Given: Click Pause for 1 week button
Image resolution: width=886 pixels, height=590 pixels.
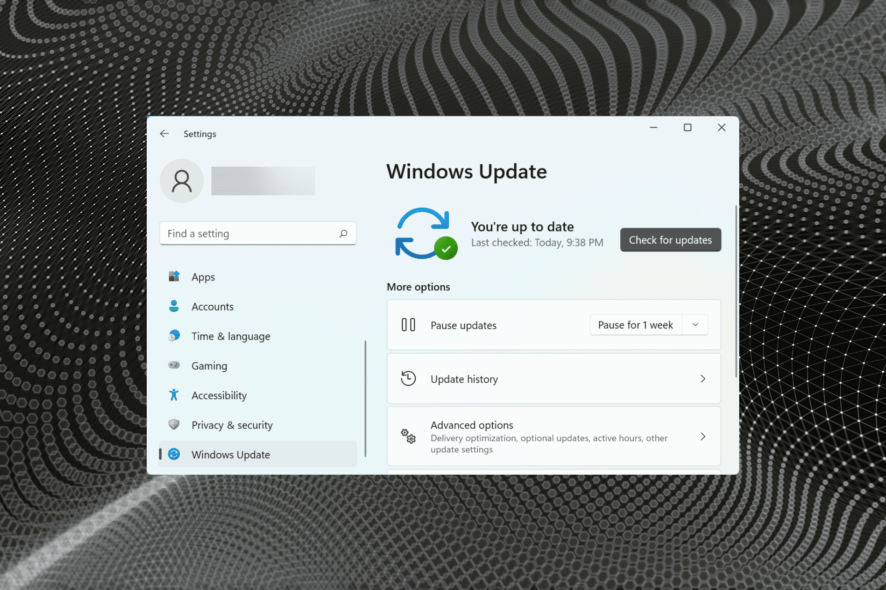Looking at the screenshot, I should pyautogui.click(x=636, y=325).
